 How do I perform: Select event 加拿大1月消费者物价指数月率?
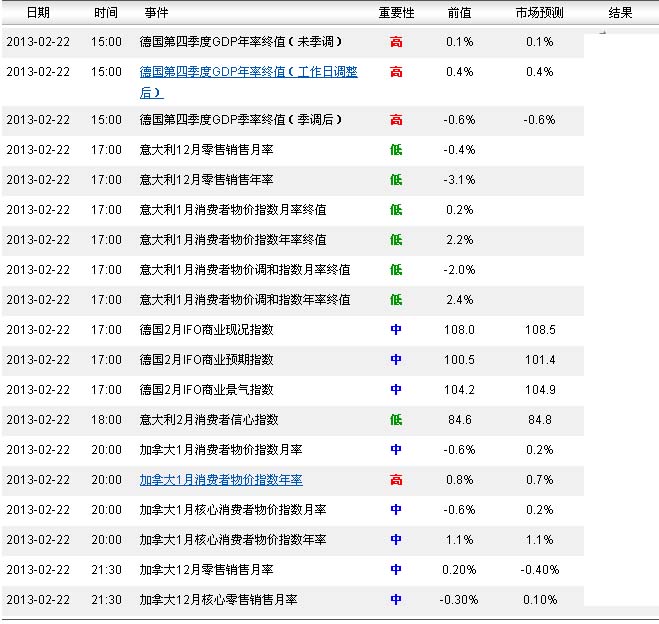(221, 450)
